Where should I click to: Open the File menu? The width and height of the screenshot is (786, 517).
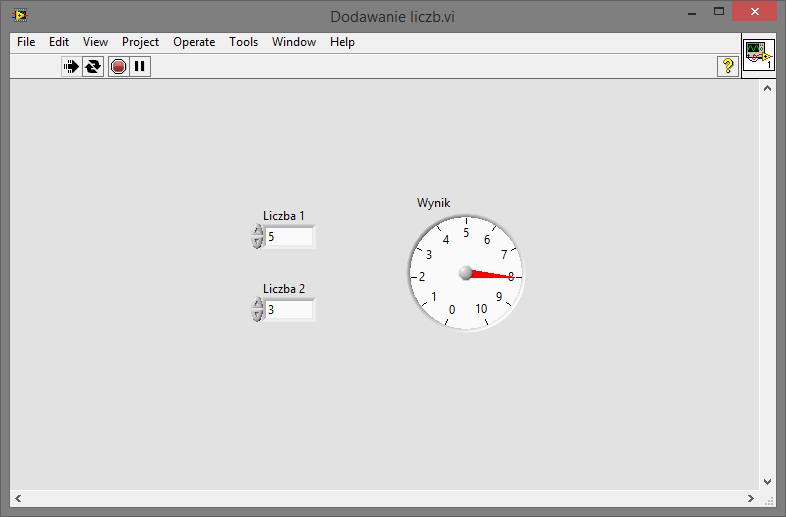point(26,42)
